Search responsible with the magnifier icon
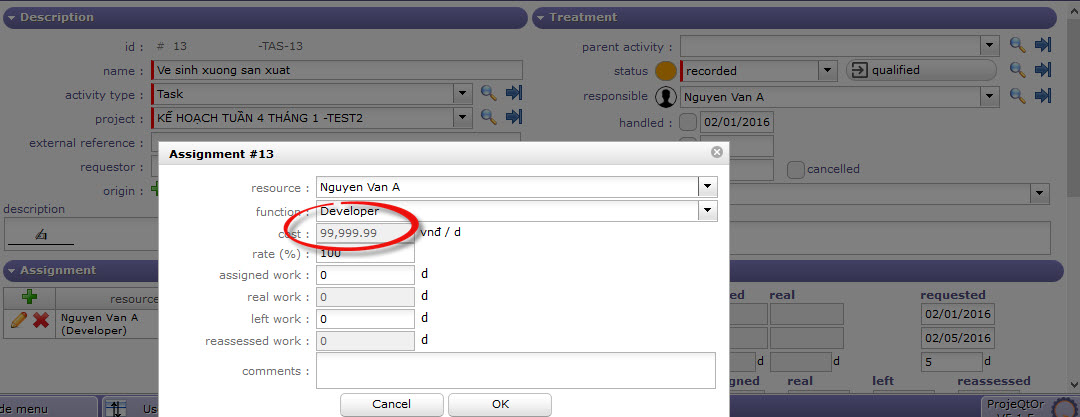Viewport: 1080px width, 417px height. click(x=1017, y=95)
